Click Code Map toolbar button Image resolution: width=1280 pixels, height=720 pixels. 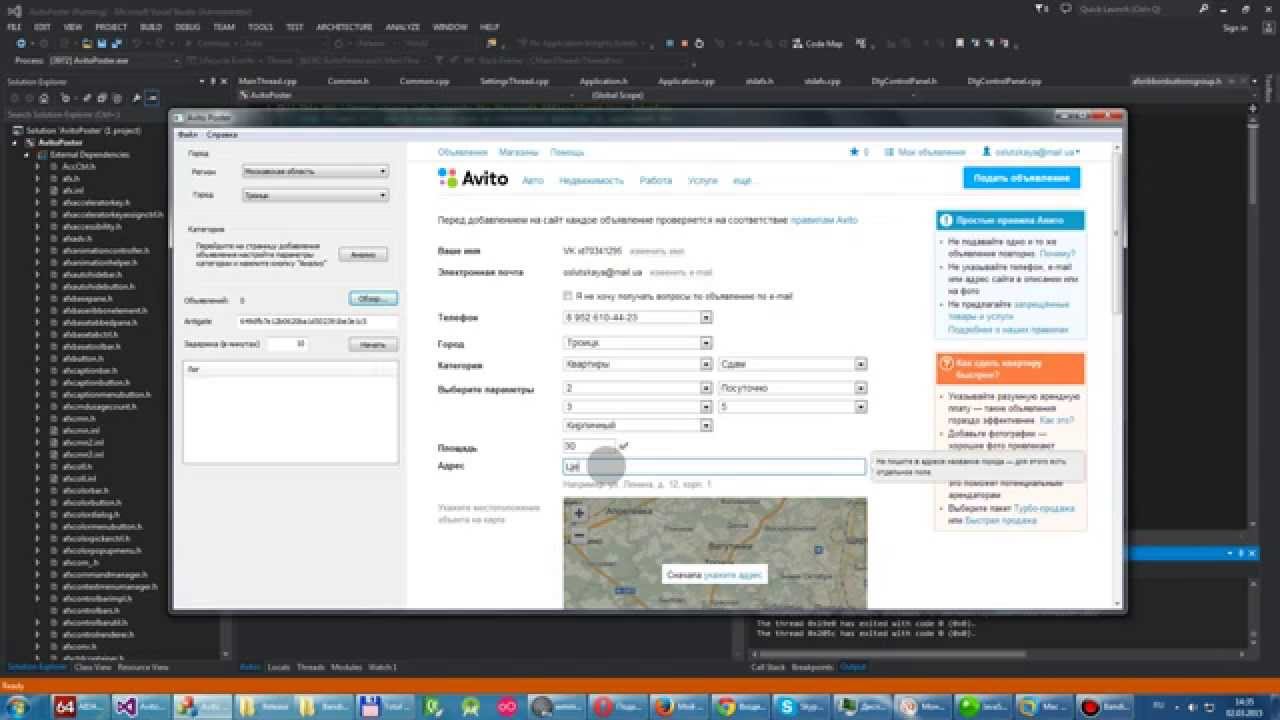818,44
